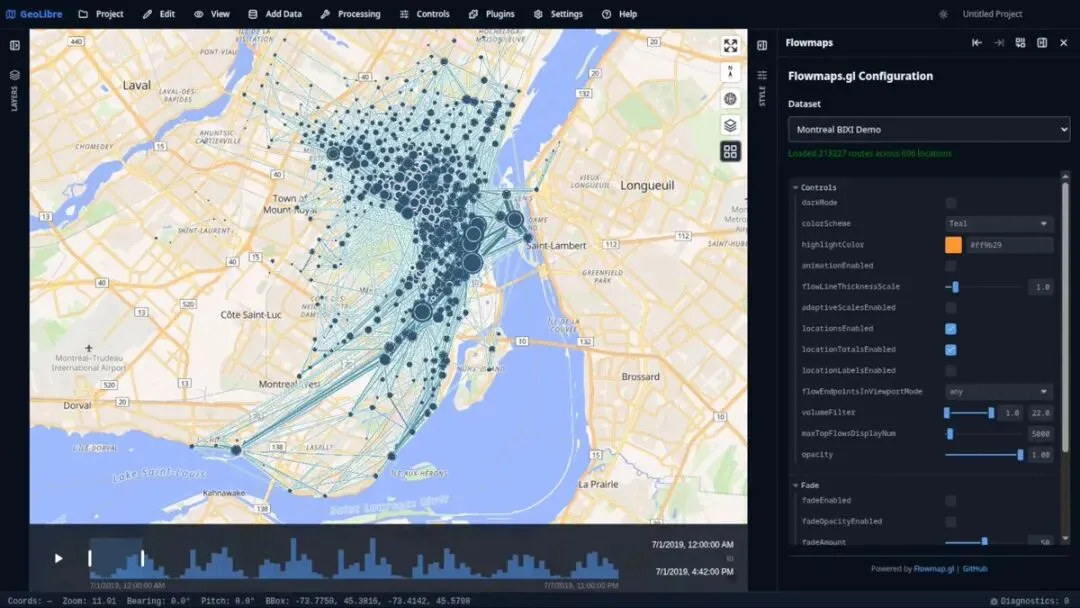
Task: Open the Style sliders icon
Action: tap(762, 75)
